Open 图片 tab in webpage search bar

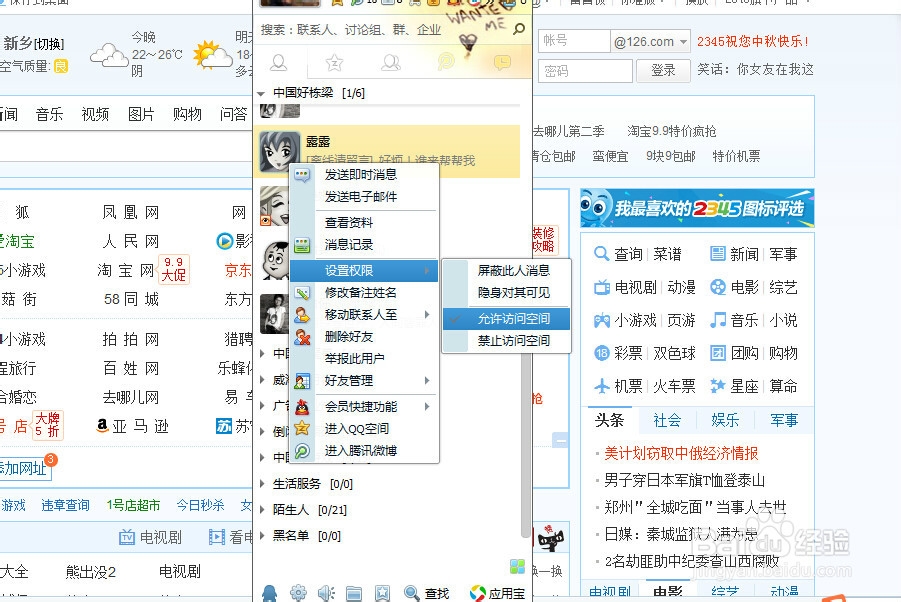(141, 114)
